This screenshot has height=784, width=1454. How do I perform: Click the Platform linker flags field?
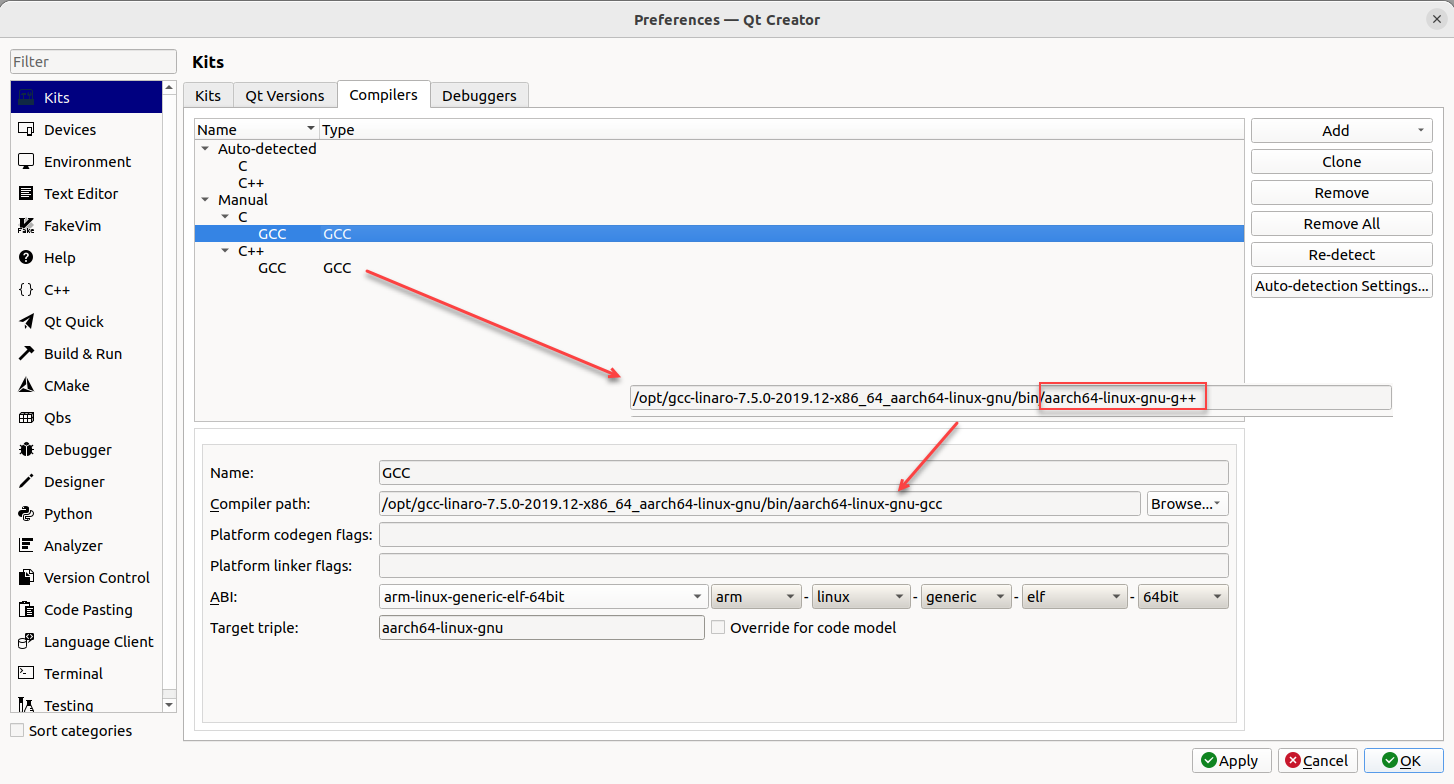click(804, 566)
